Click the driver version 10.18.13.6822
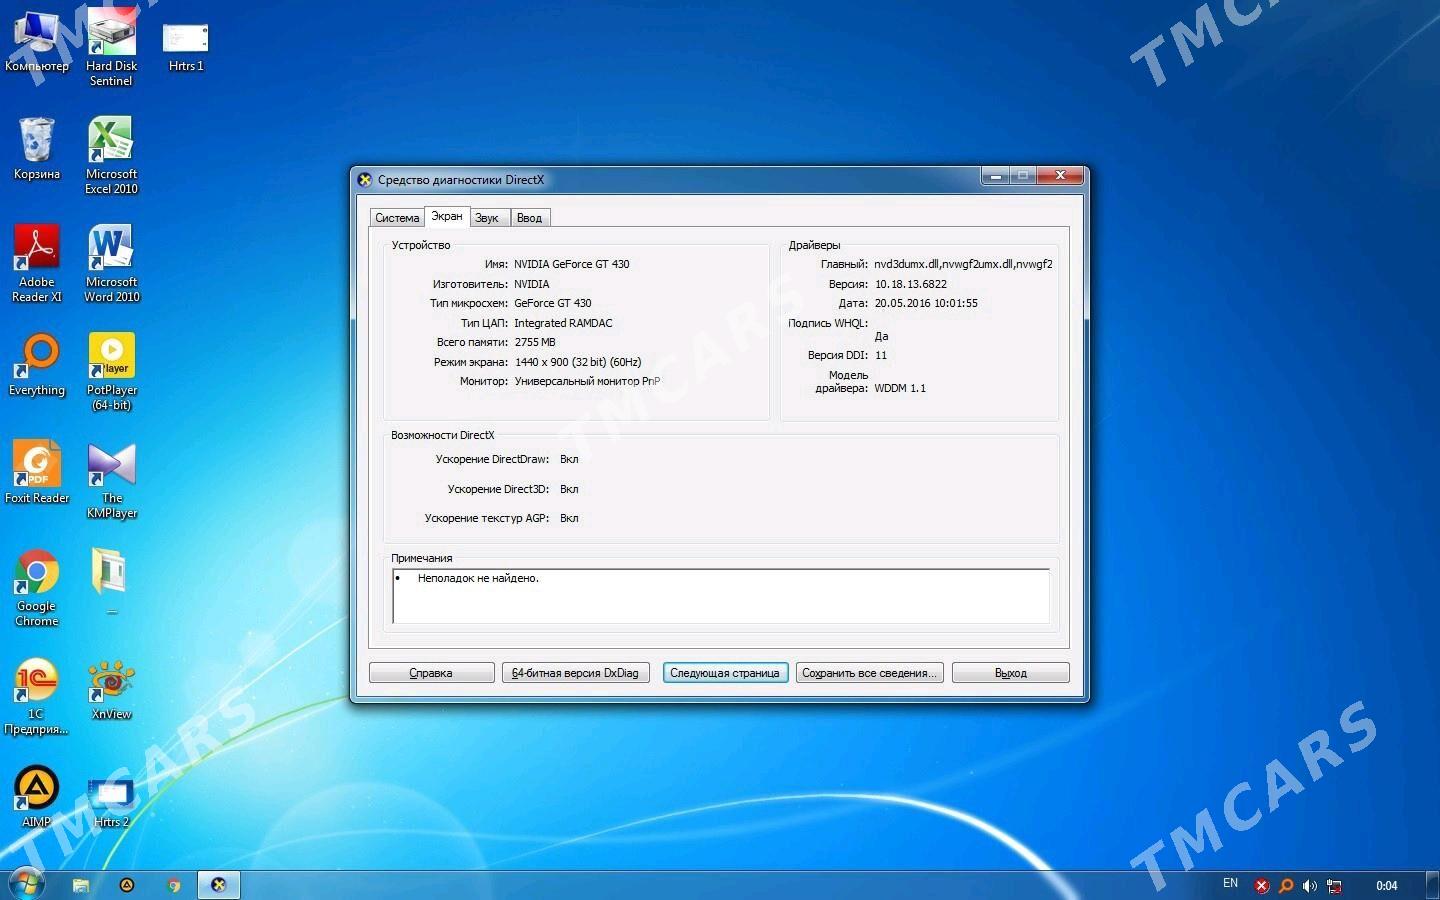The height and width of the screenshot is (900, 1440). pyautogui.click(x=911, y=284)
